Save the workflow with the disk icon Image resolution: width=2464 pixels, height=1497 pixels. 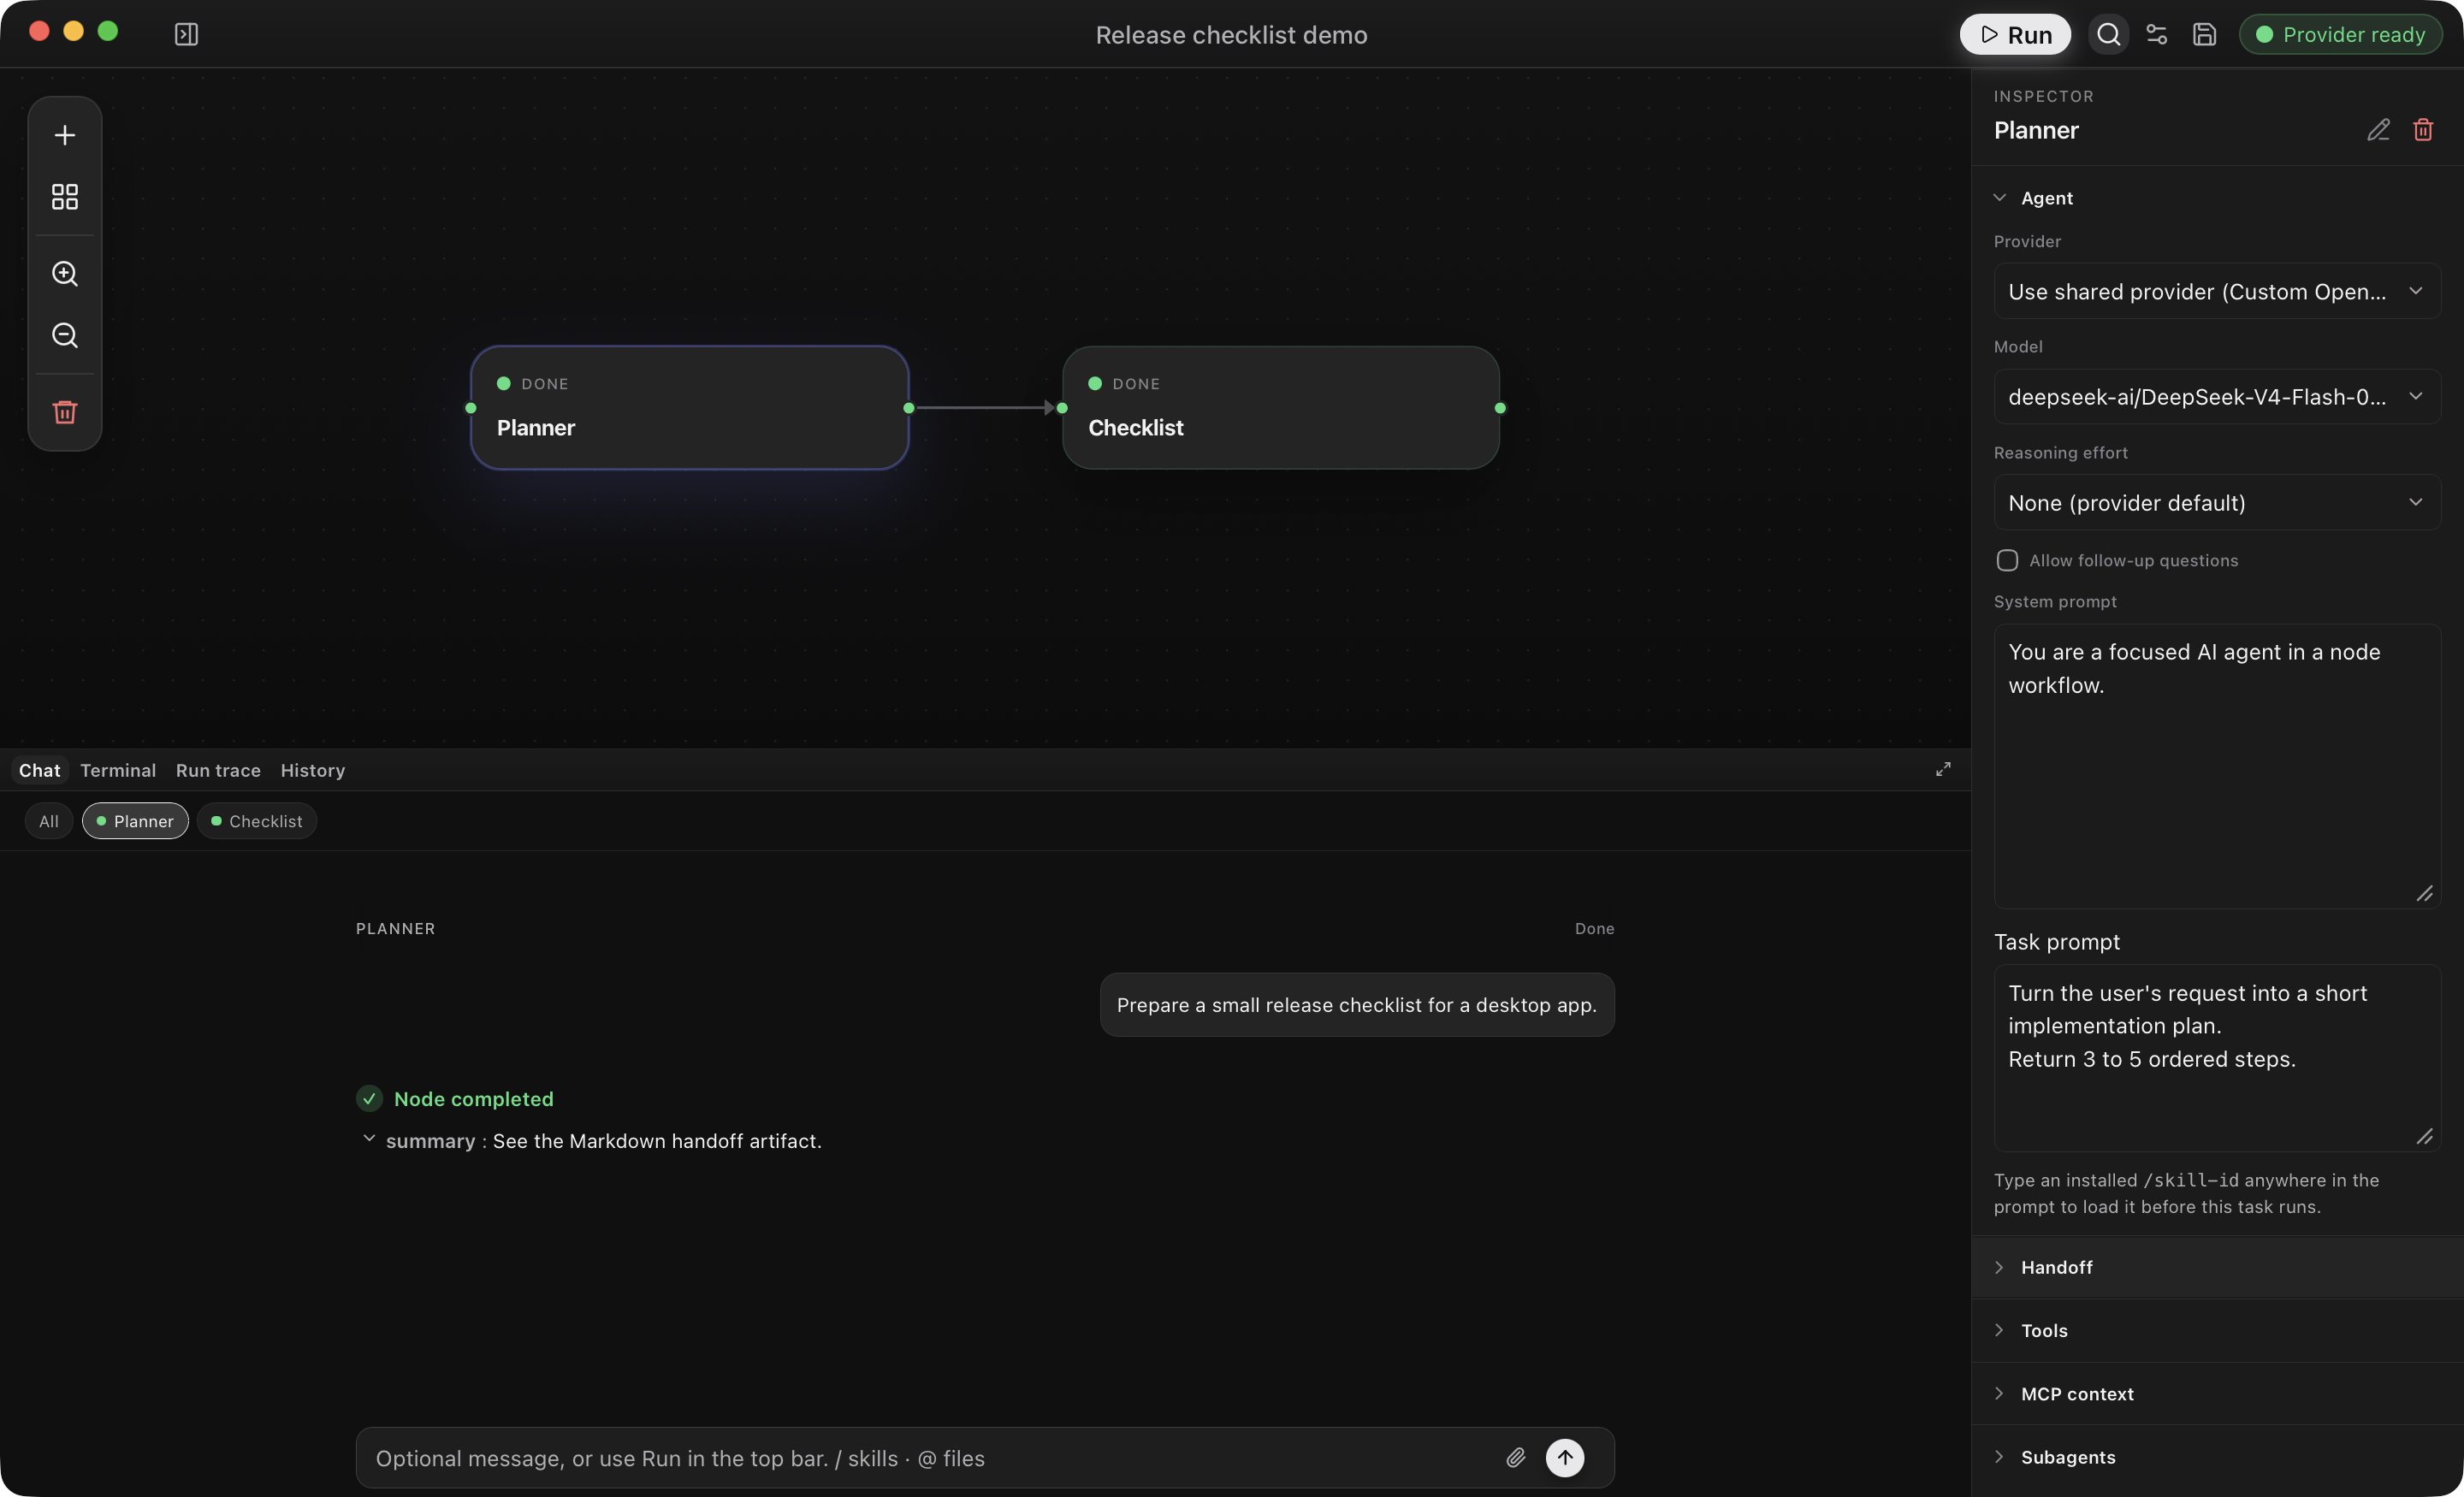coord(2204,34)
